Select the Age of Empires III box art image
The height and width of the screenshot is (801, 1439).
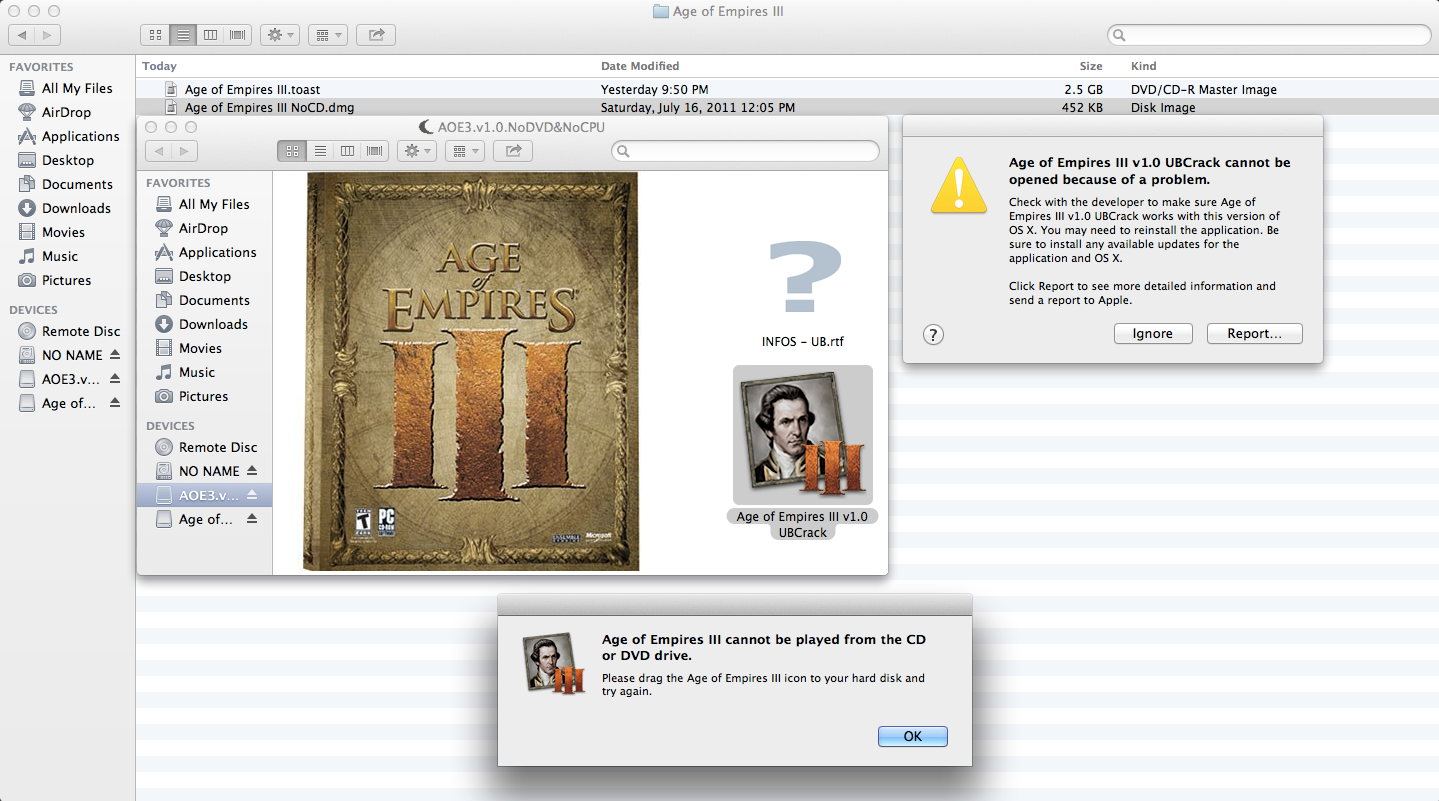(471, 371)
